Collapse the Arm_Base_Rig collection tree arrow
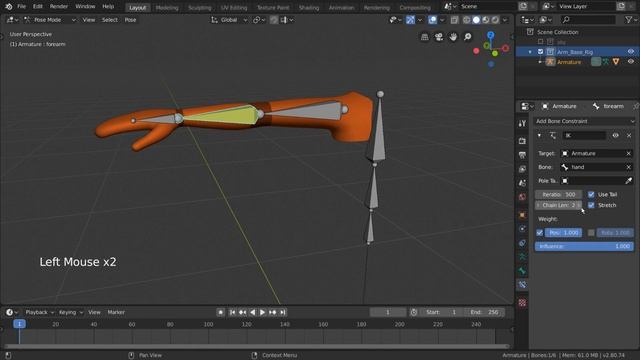 tap(530, 52)
